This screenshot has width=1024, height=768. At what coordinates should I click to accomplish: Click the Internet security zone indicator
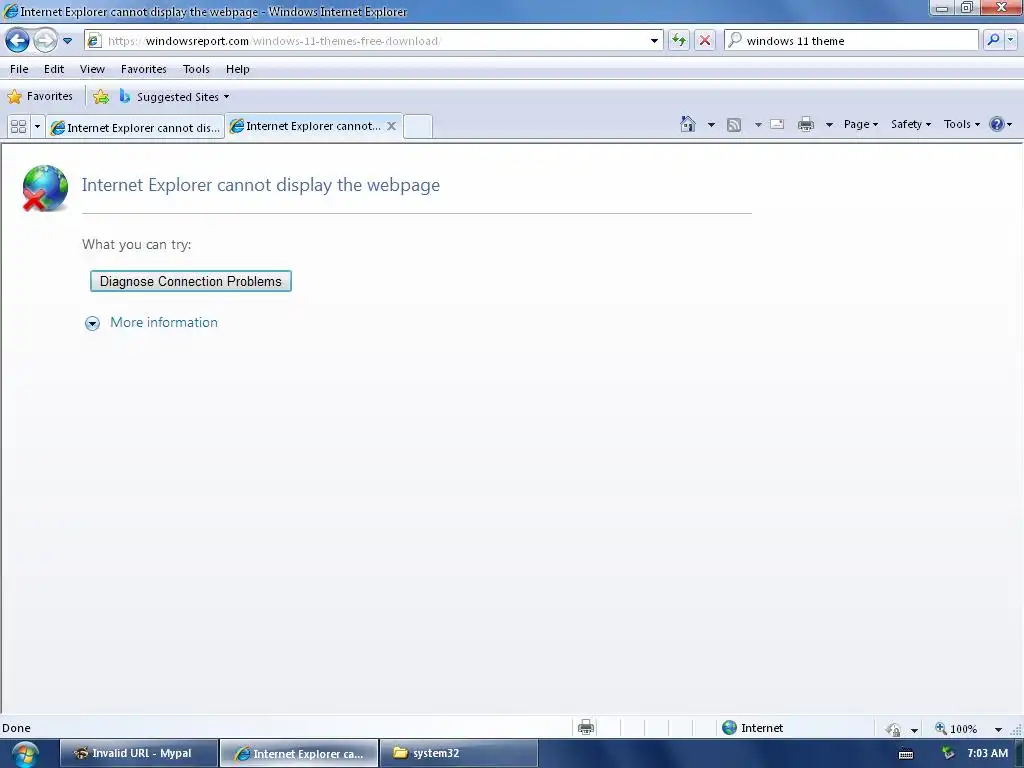752,728
